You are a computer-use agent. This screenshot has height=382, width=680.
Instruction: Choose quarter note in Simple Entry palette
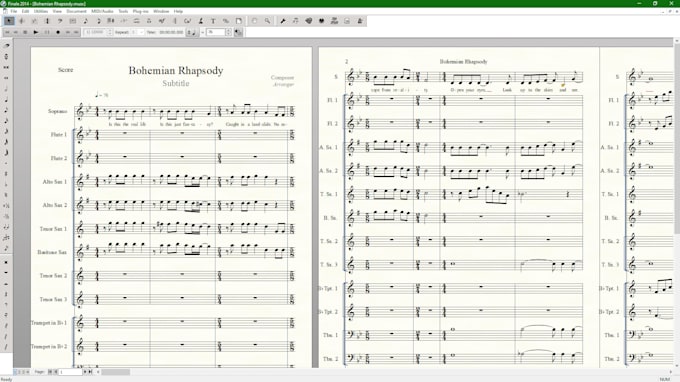click(x=7, y=99)
